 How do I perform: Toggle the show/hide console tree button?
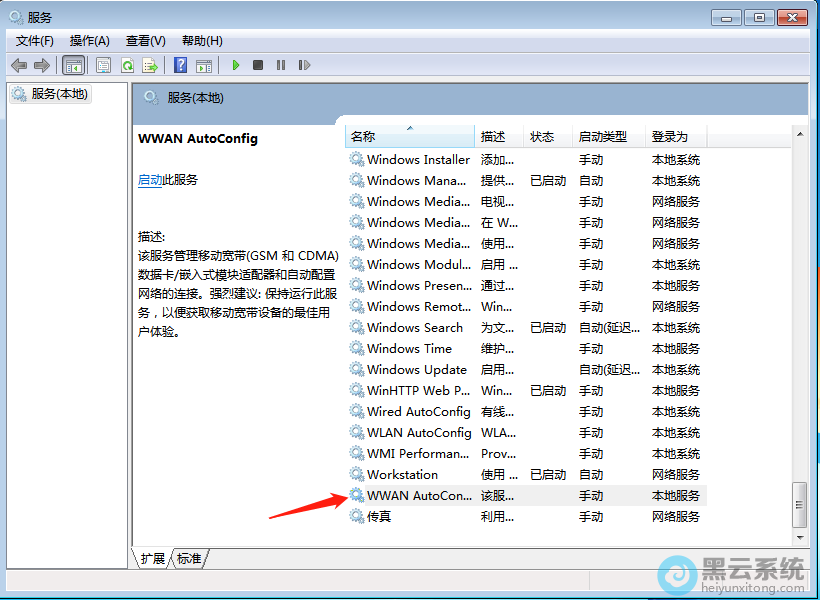(73, 65)
